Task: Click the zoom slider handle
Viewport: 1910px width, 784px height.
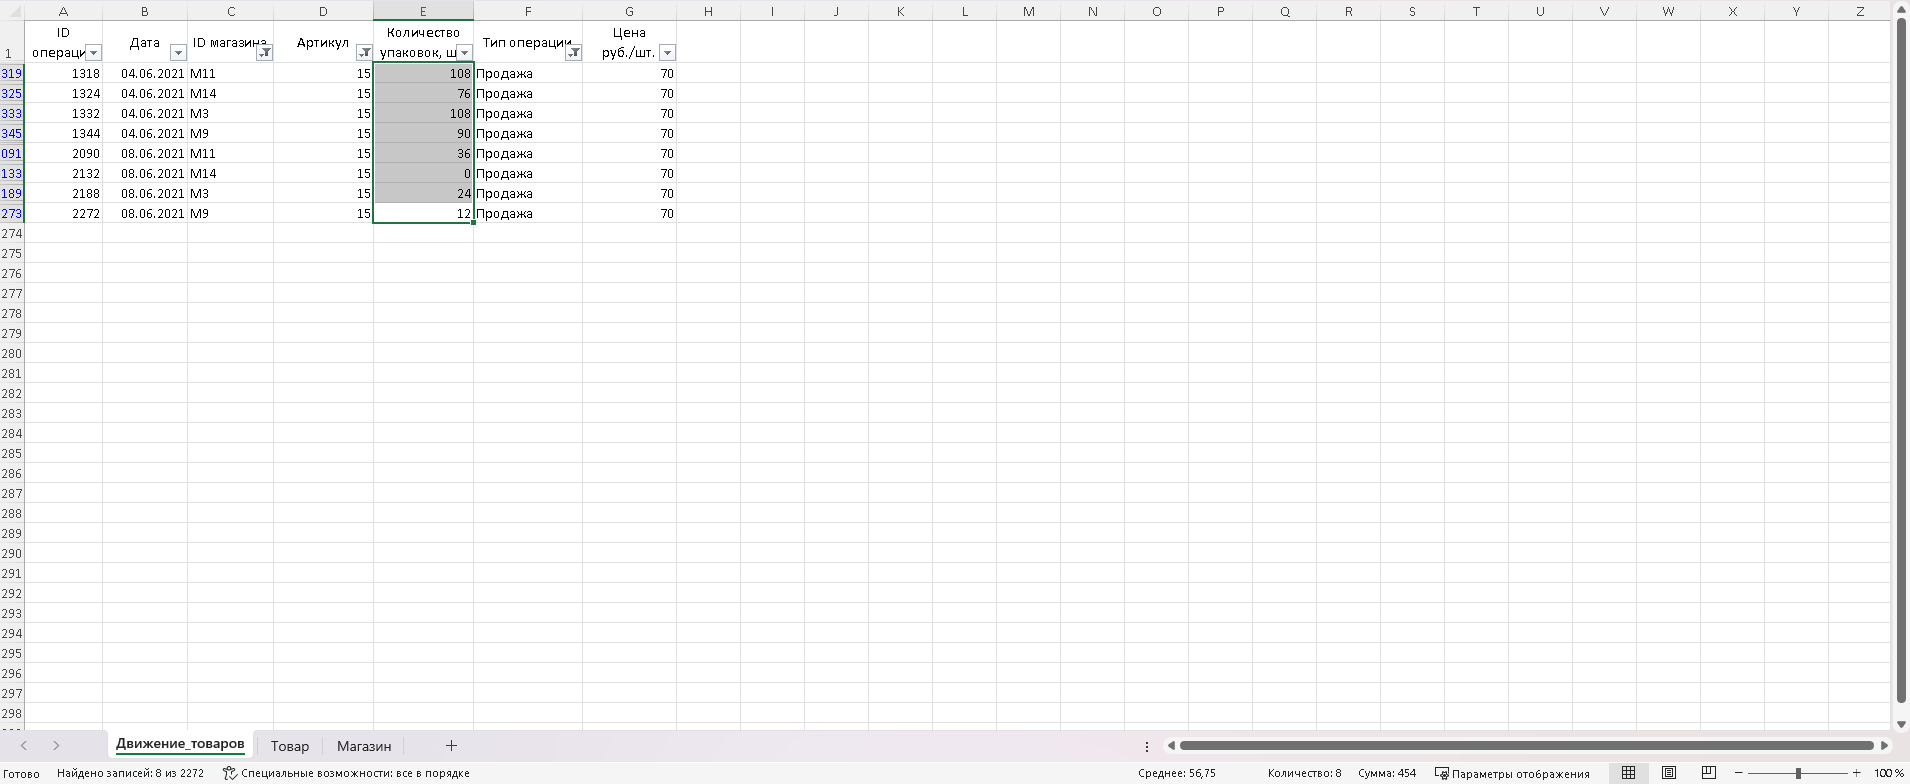Action: click(1798, 773)
